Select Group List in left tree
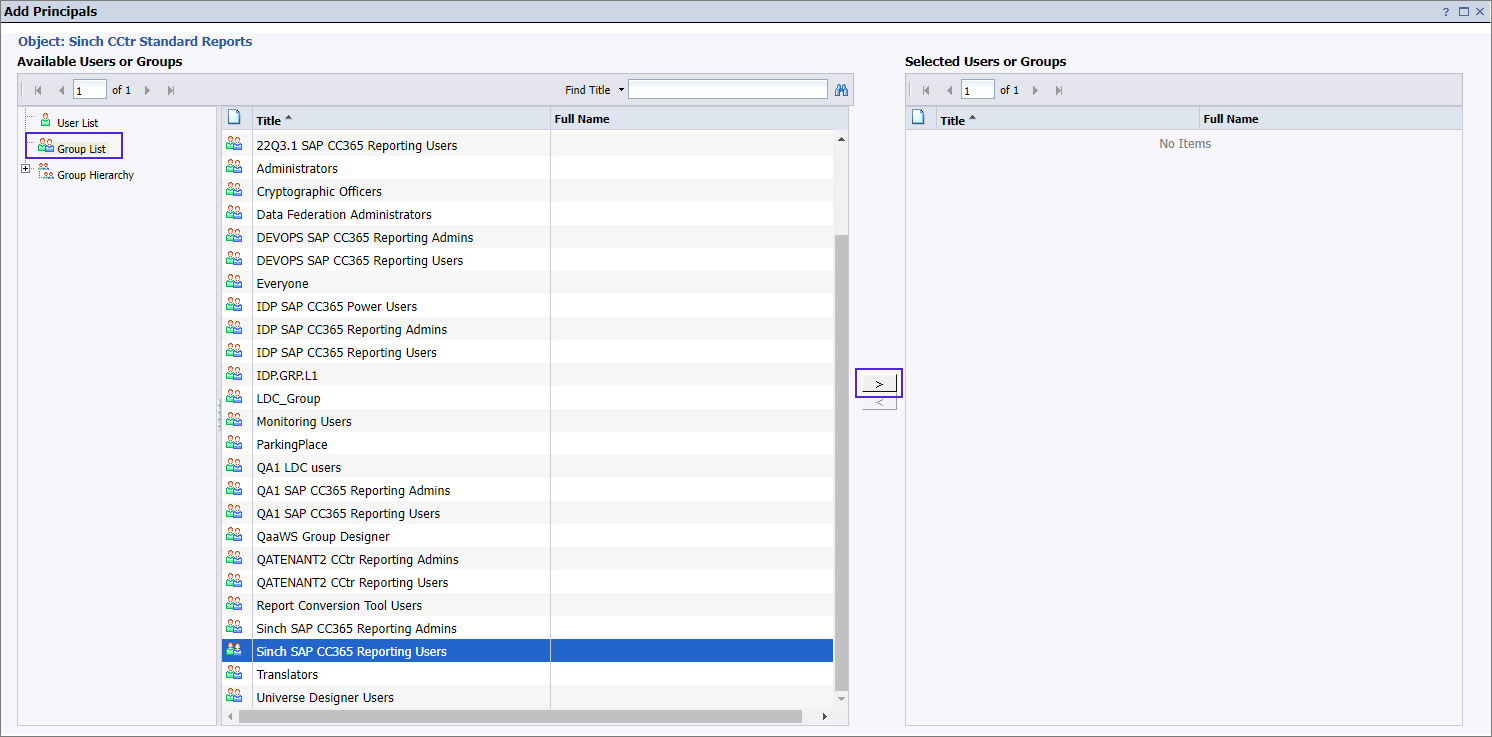The height and width of the screenshot is (737, 1492). point(80,149)
